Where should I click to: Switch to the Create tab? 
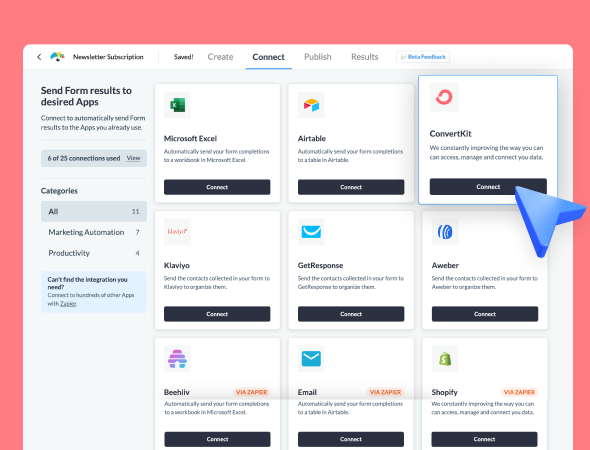tap(220, 57)
